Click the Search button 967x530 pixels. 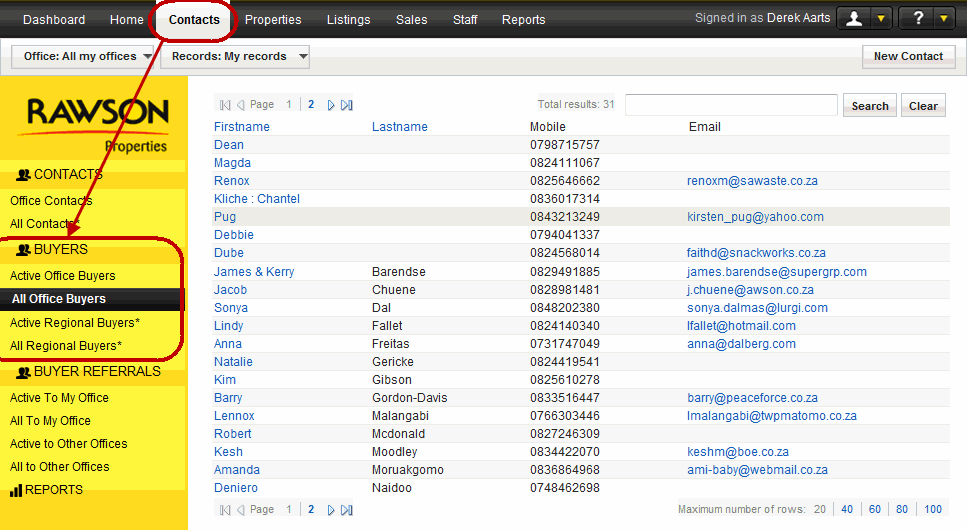869,106
